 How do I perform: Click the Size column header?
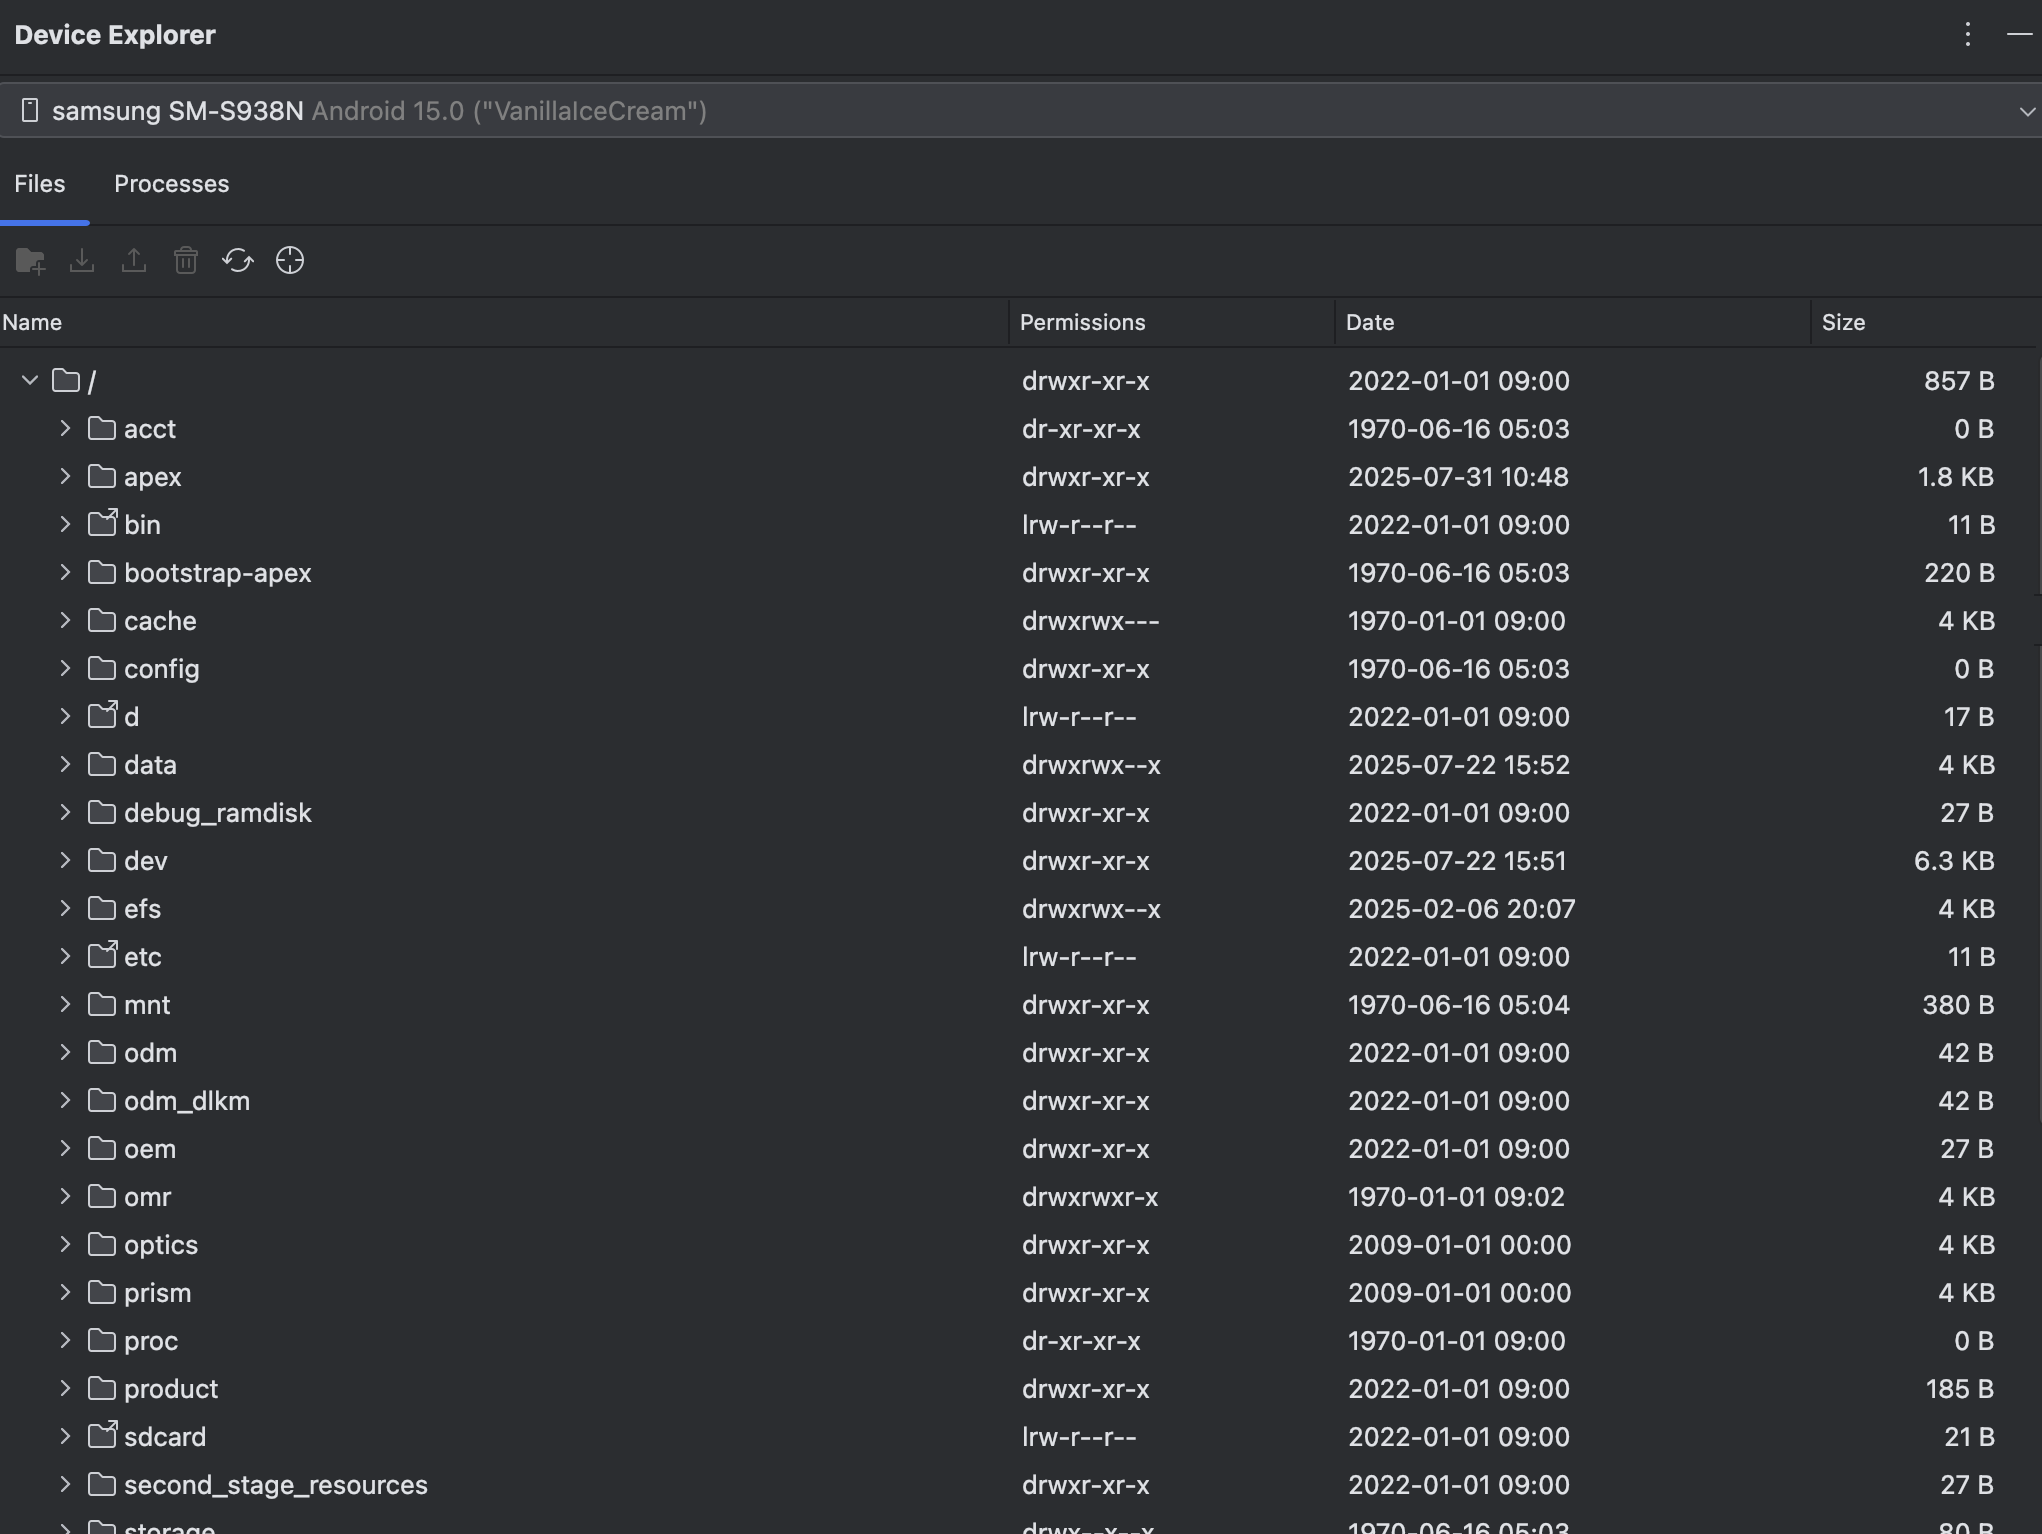click(1843, 323)
